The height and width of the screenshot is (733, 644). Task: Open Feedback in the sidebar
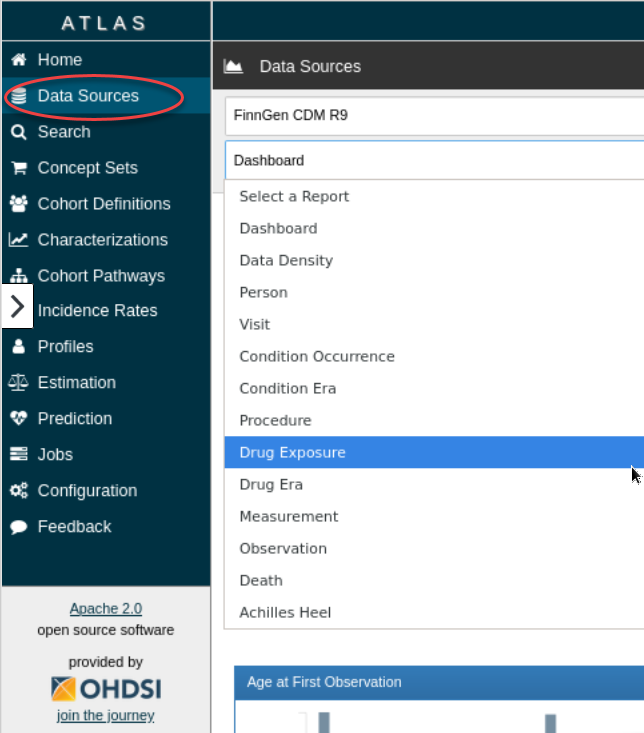point(74,527)
